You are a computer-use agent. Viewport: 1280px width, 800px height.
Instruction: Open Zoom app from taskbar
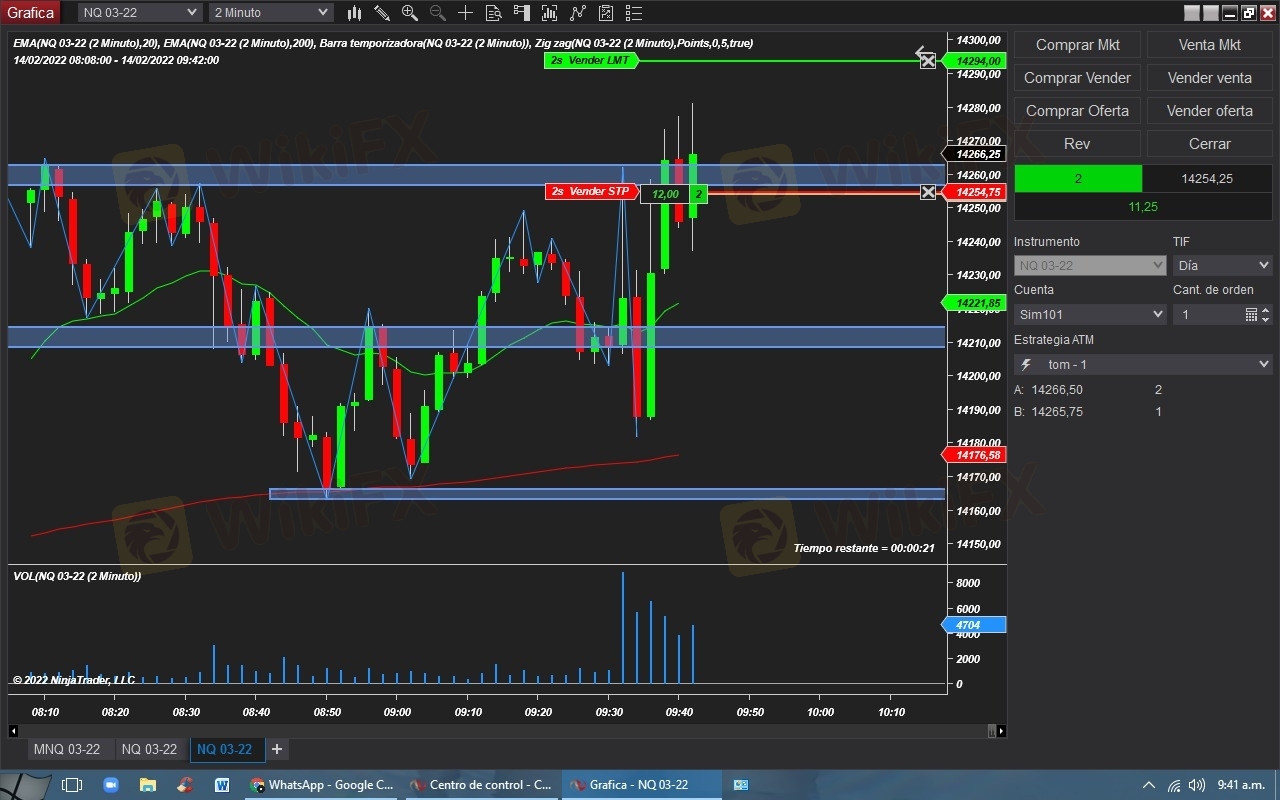point(110,785)
